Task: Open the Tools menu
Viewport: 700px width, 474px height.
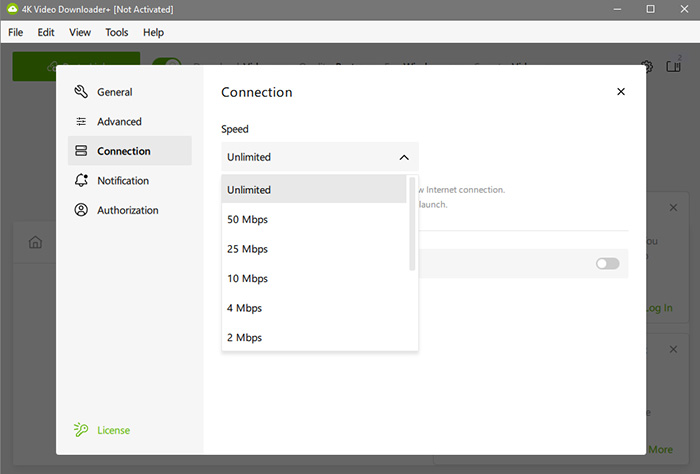Action: point(117,33)
